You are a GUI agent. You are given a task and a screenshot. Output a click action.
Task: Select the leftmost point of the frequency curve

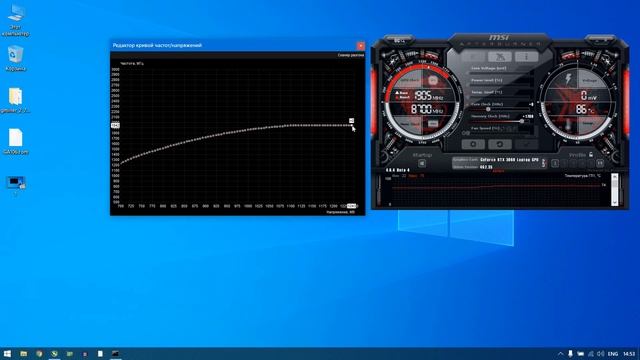[121, 164]
